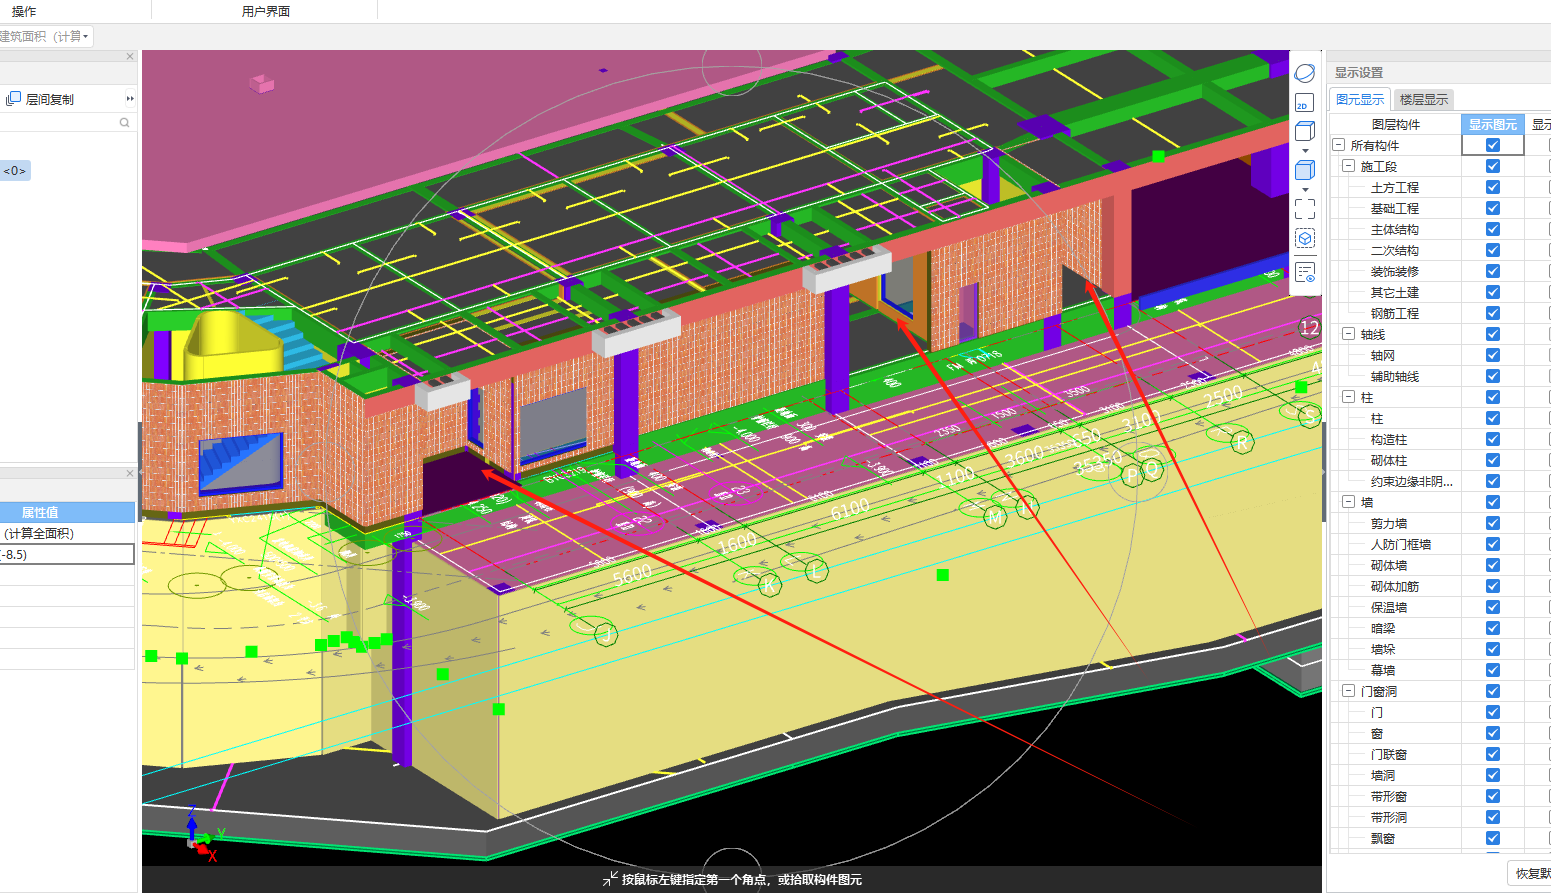Close the upper left component panel
The image size is (1551, 893).
[x=130, y=57]
